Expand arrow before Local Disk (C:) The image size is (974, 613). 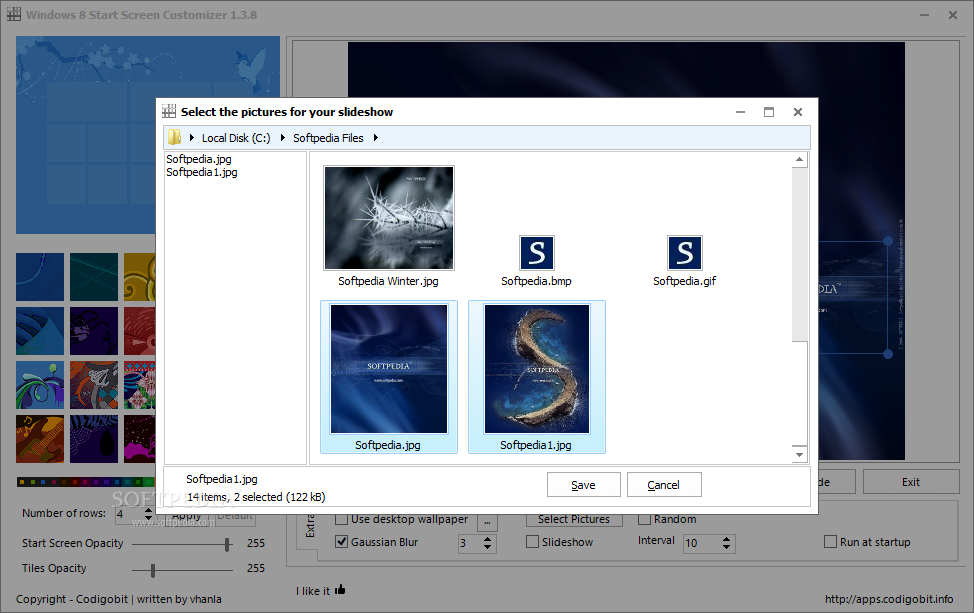[192, 137]
